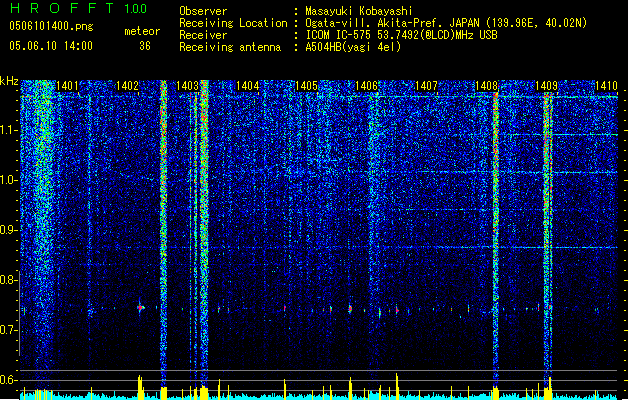Click the 1.0 frequency axis label
This screenshot has width=629, height=400.
[x=8, y=180]
